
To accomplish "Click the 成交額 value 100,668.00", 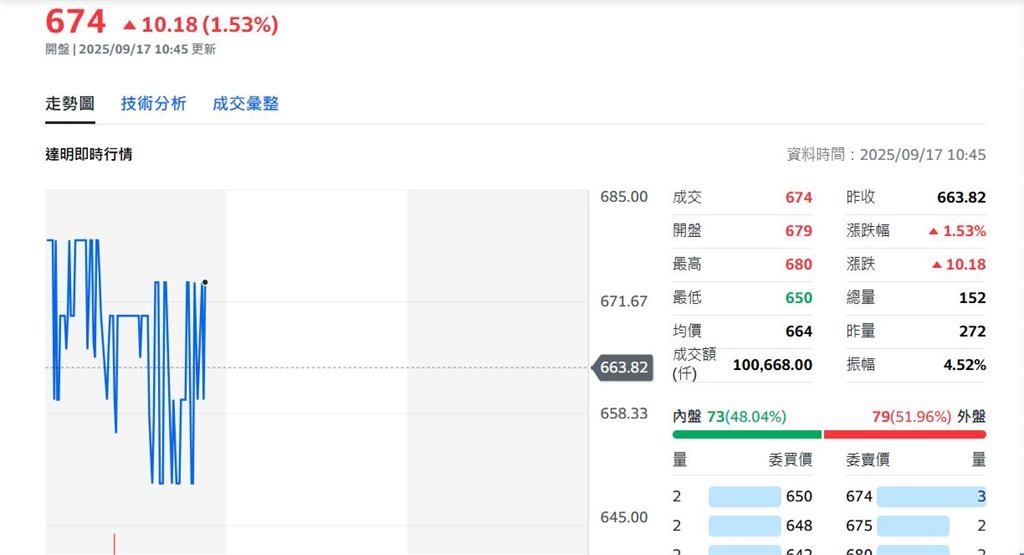I will (x=772, y=365).
